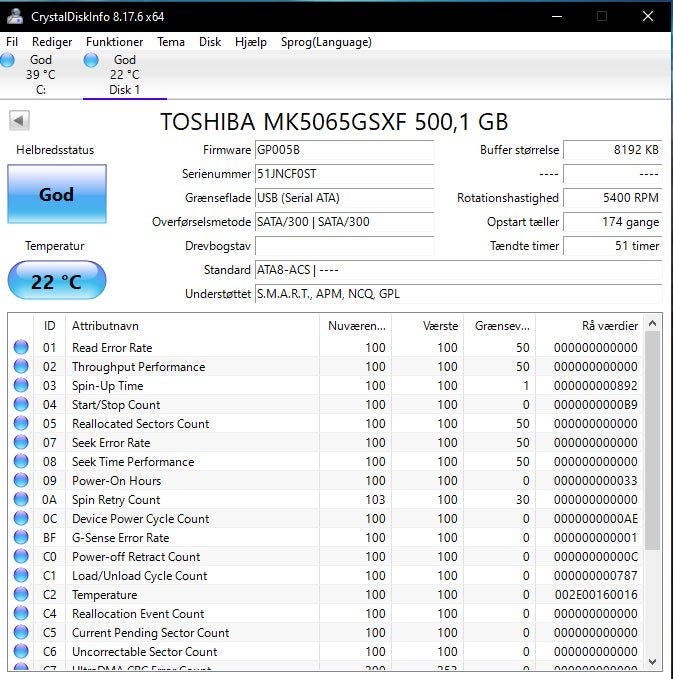
Task: Click the Rå værdier column header
Action: click(609, 326)
